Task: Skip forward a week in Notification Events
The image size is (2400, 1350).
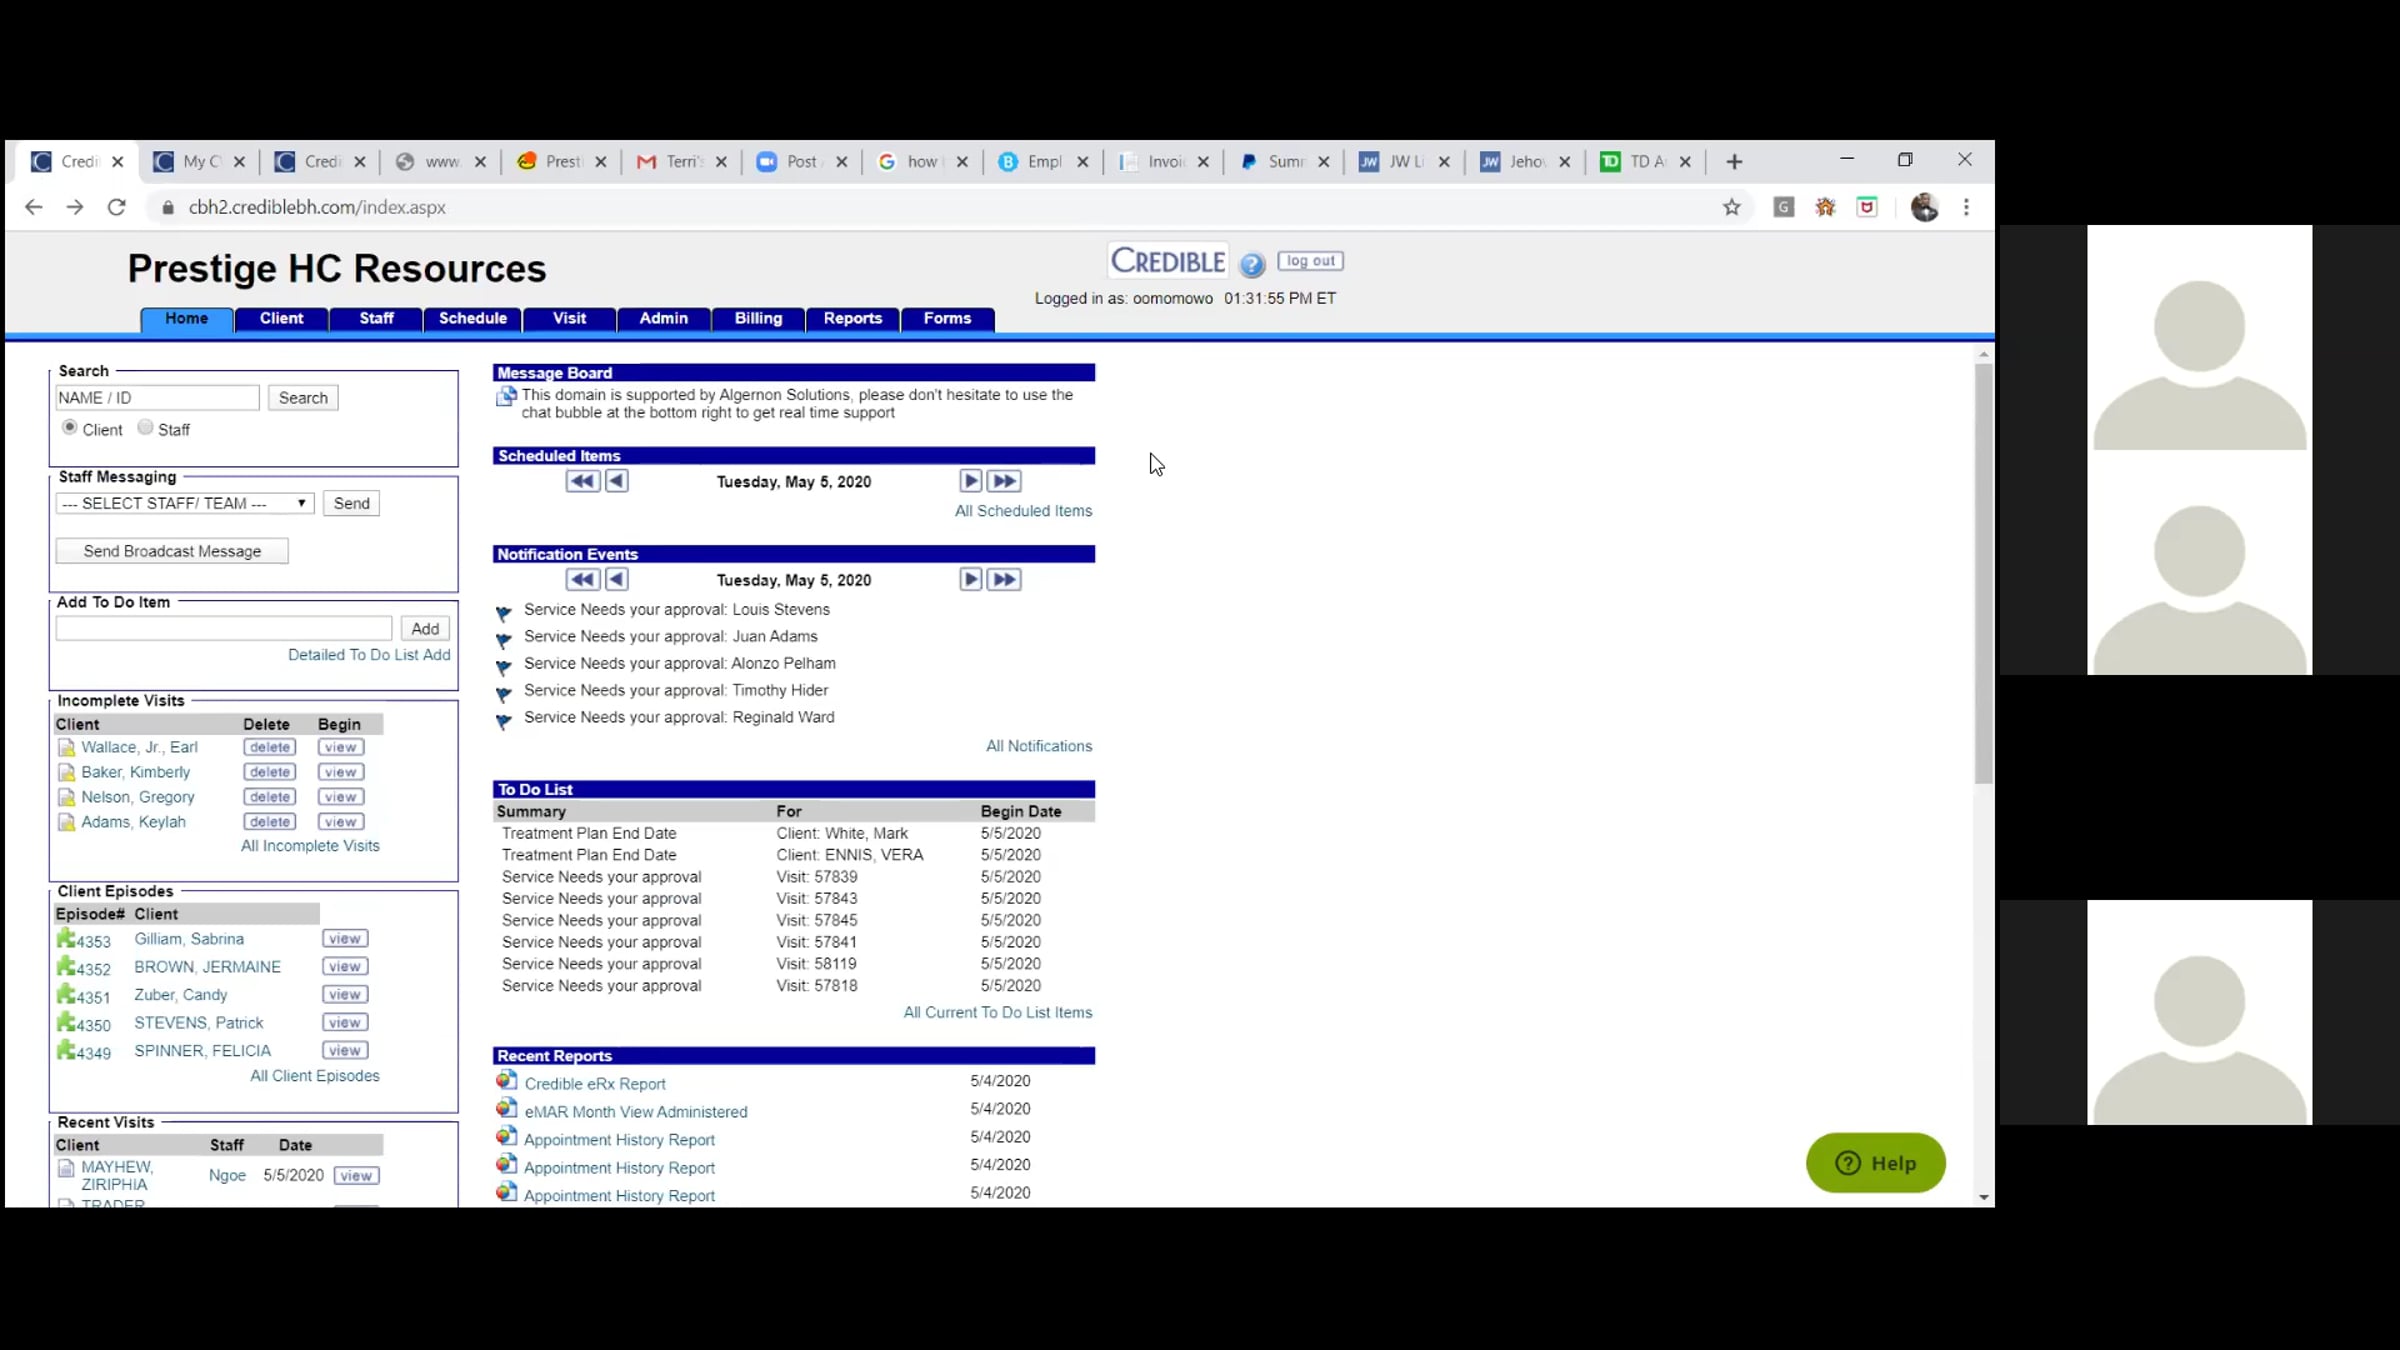Action: (x=1004, y=579)
